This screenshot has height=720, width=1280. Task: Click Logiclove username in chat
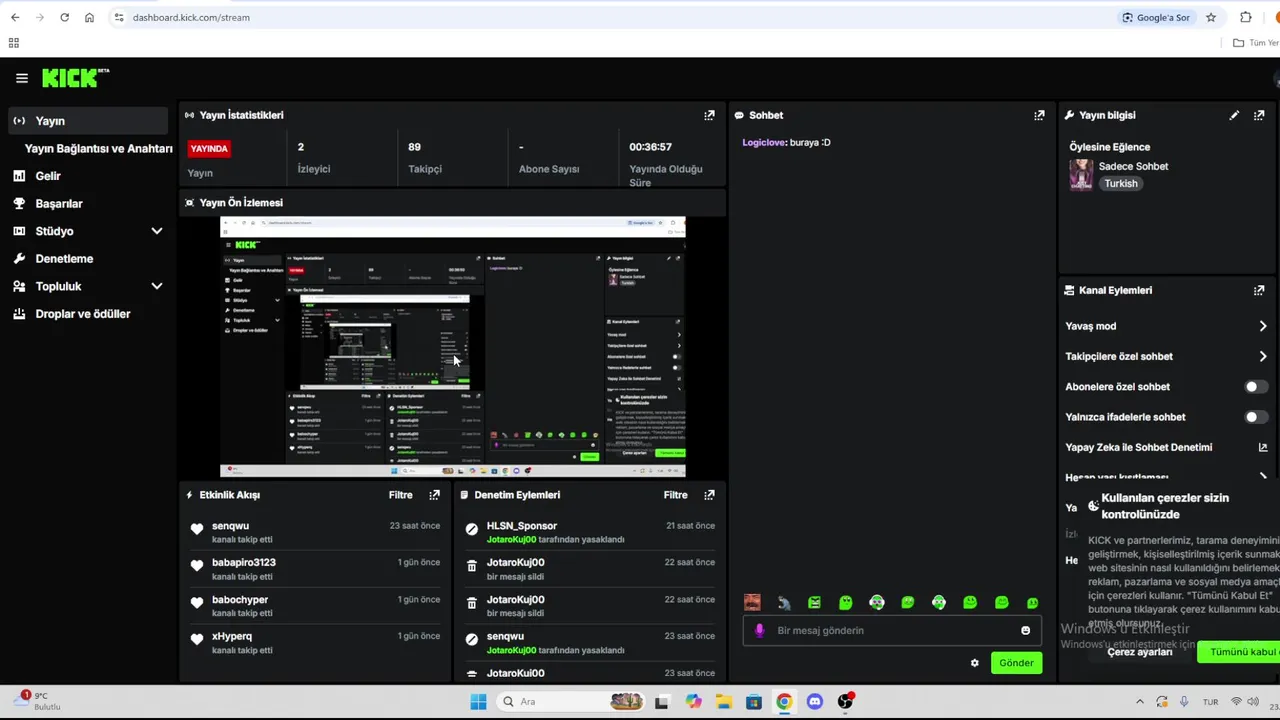(764, 142)
